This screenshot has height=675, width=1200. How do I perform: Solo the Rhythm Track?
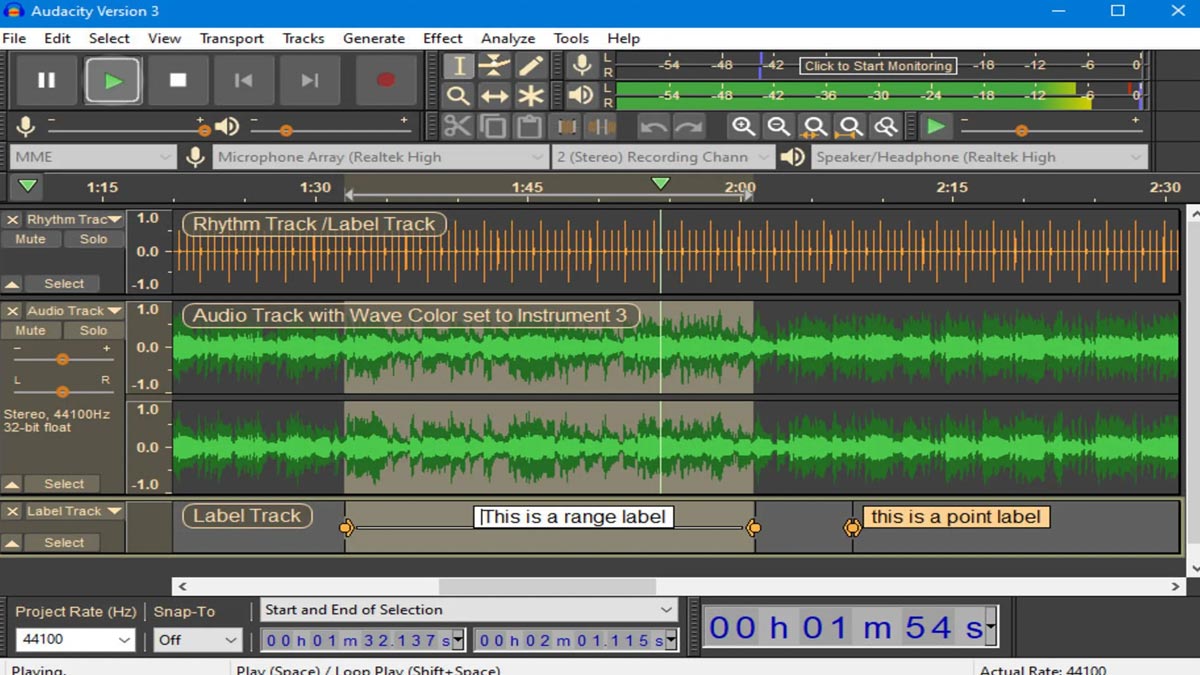tap(93, 239)
